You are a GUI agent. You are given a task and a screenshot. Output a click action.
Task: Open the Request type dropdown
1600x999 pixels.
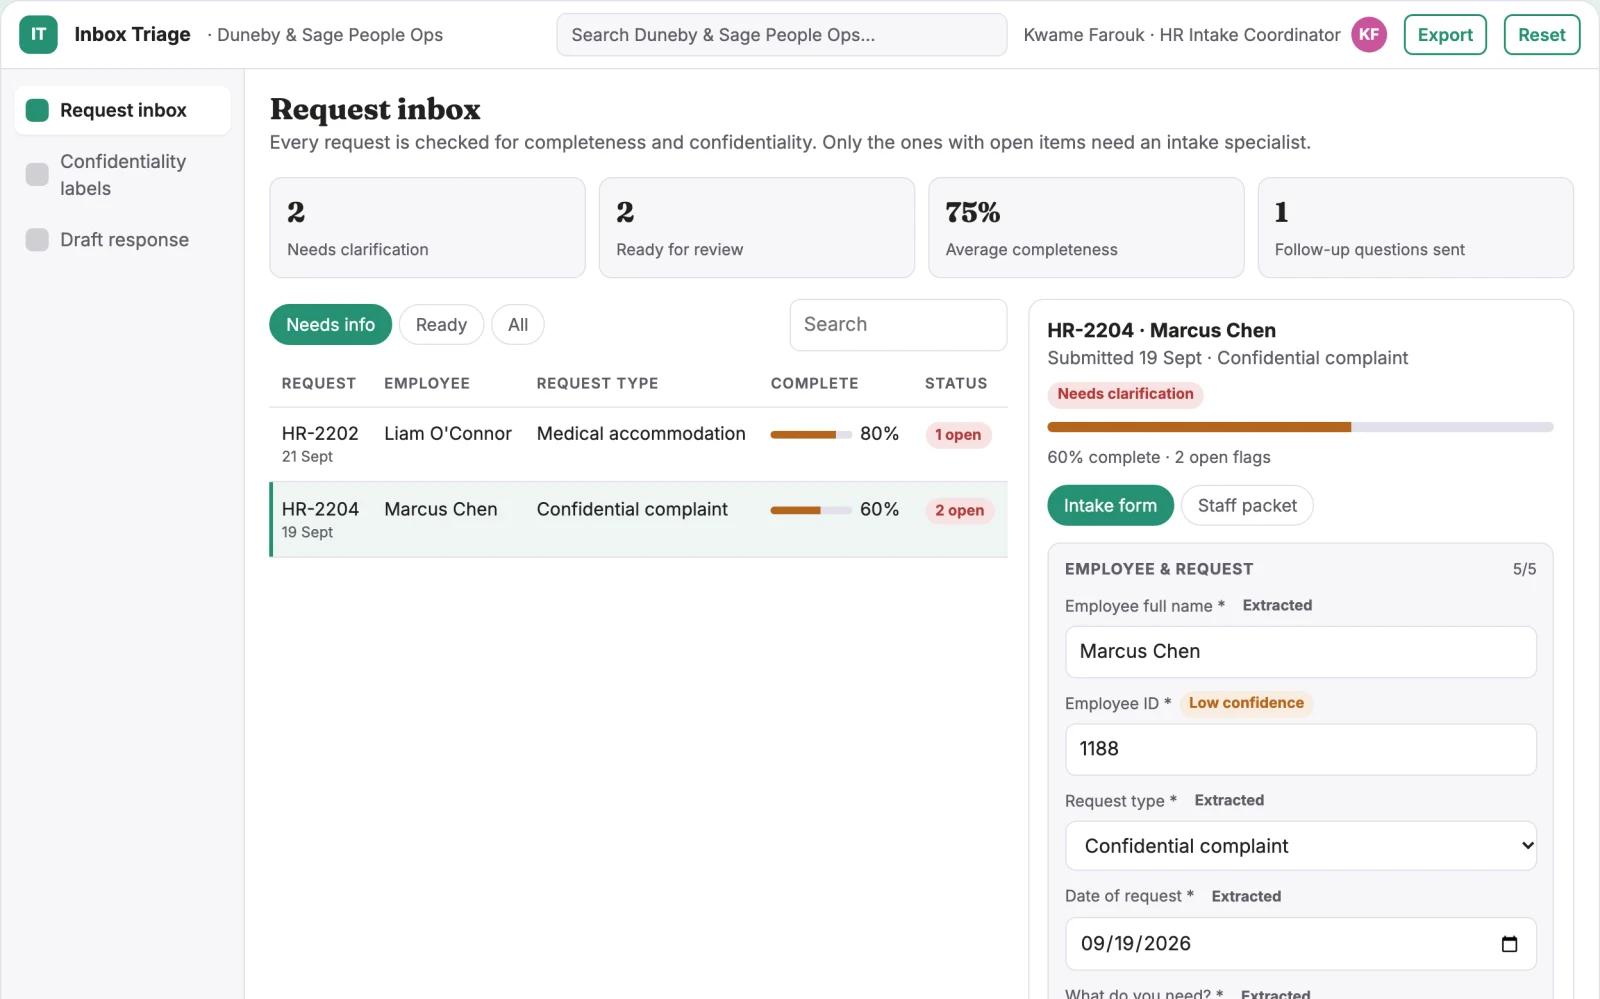point(1300,846)
